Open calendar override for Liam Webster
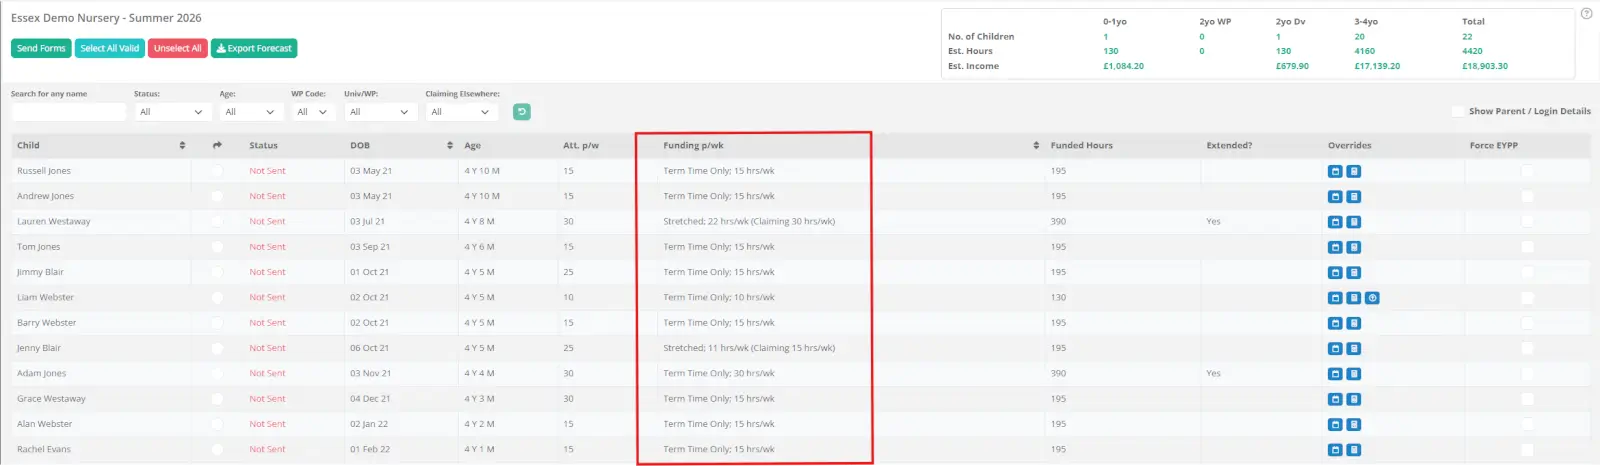This screenshot has height=466, width=1600. (1334, 298)
